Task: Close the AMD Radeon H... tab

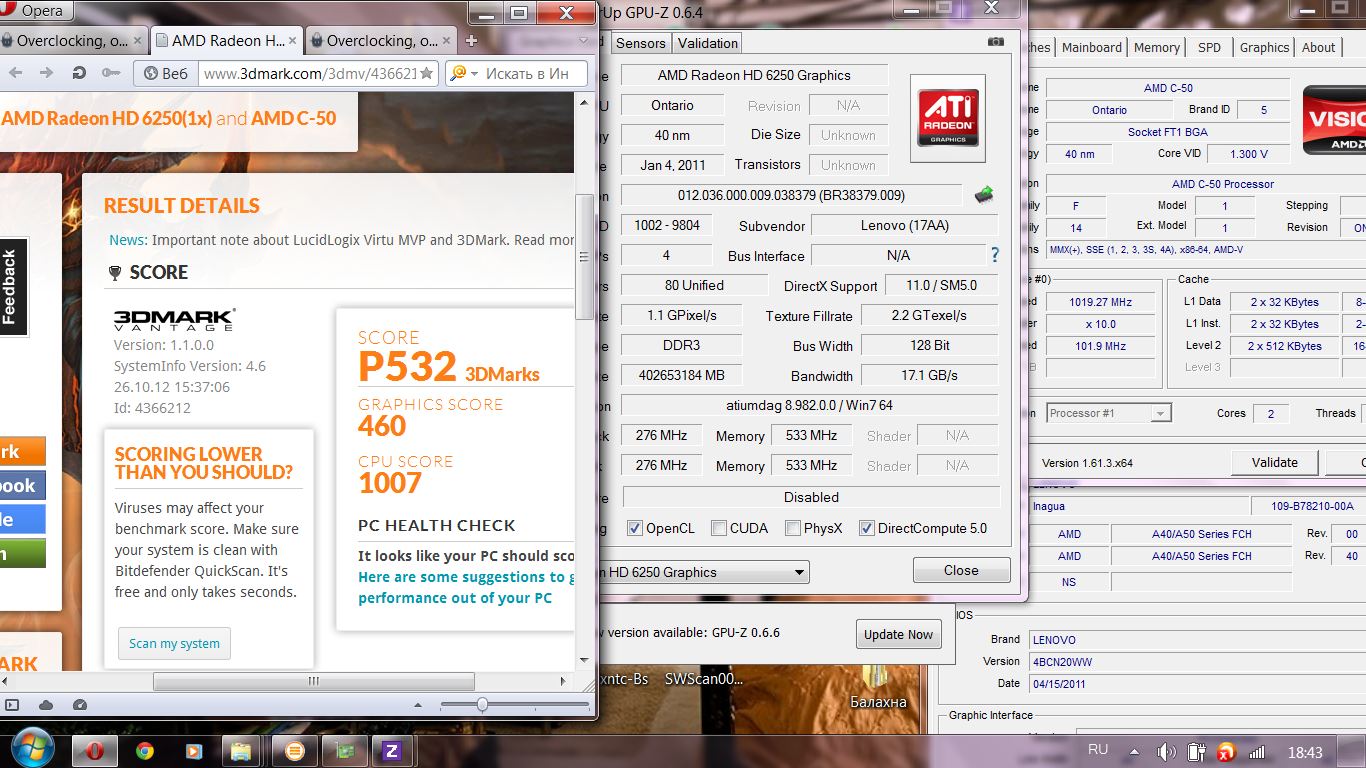Action: pos(295,41)
